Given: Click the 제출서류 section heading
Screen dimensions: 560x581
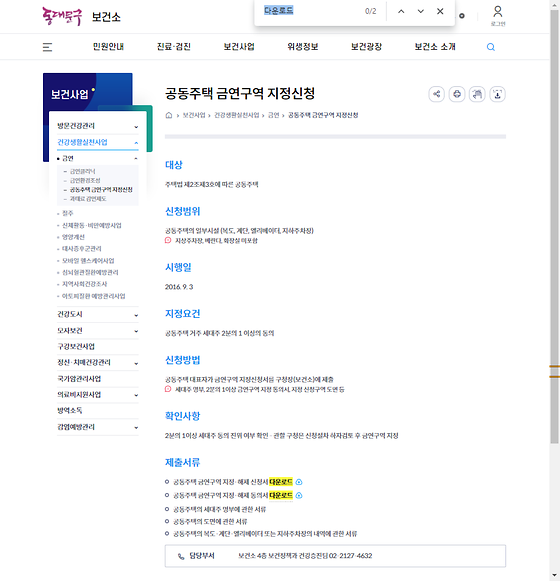Looking at the screenshot, I should point(182,462).
